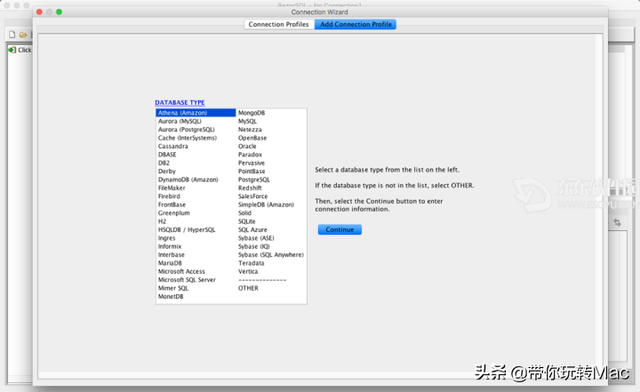
Task: Select Informix database type
Action: (170, 247)
